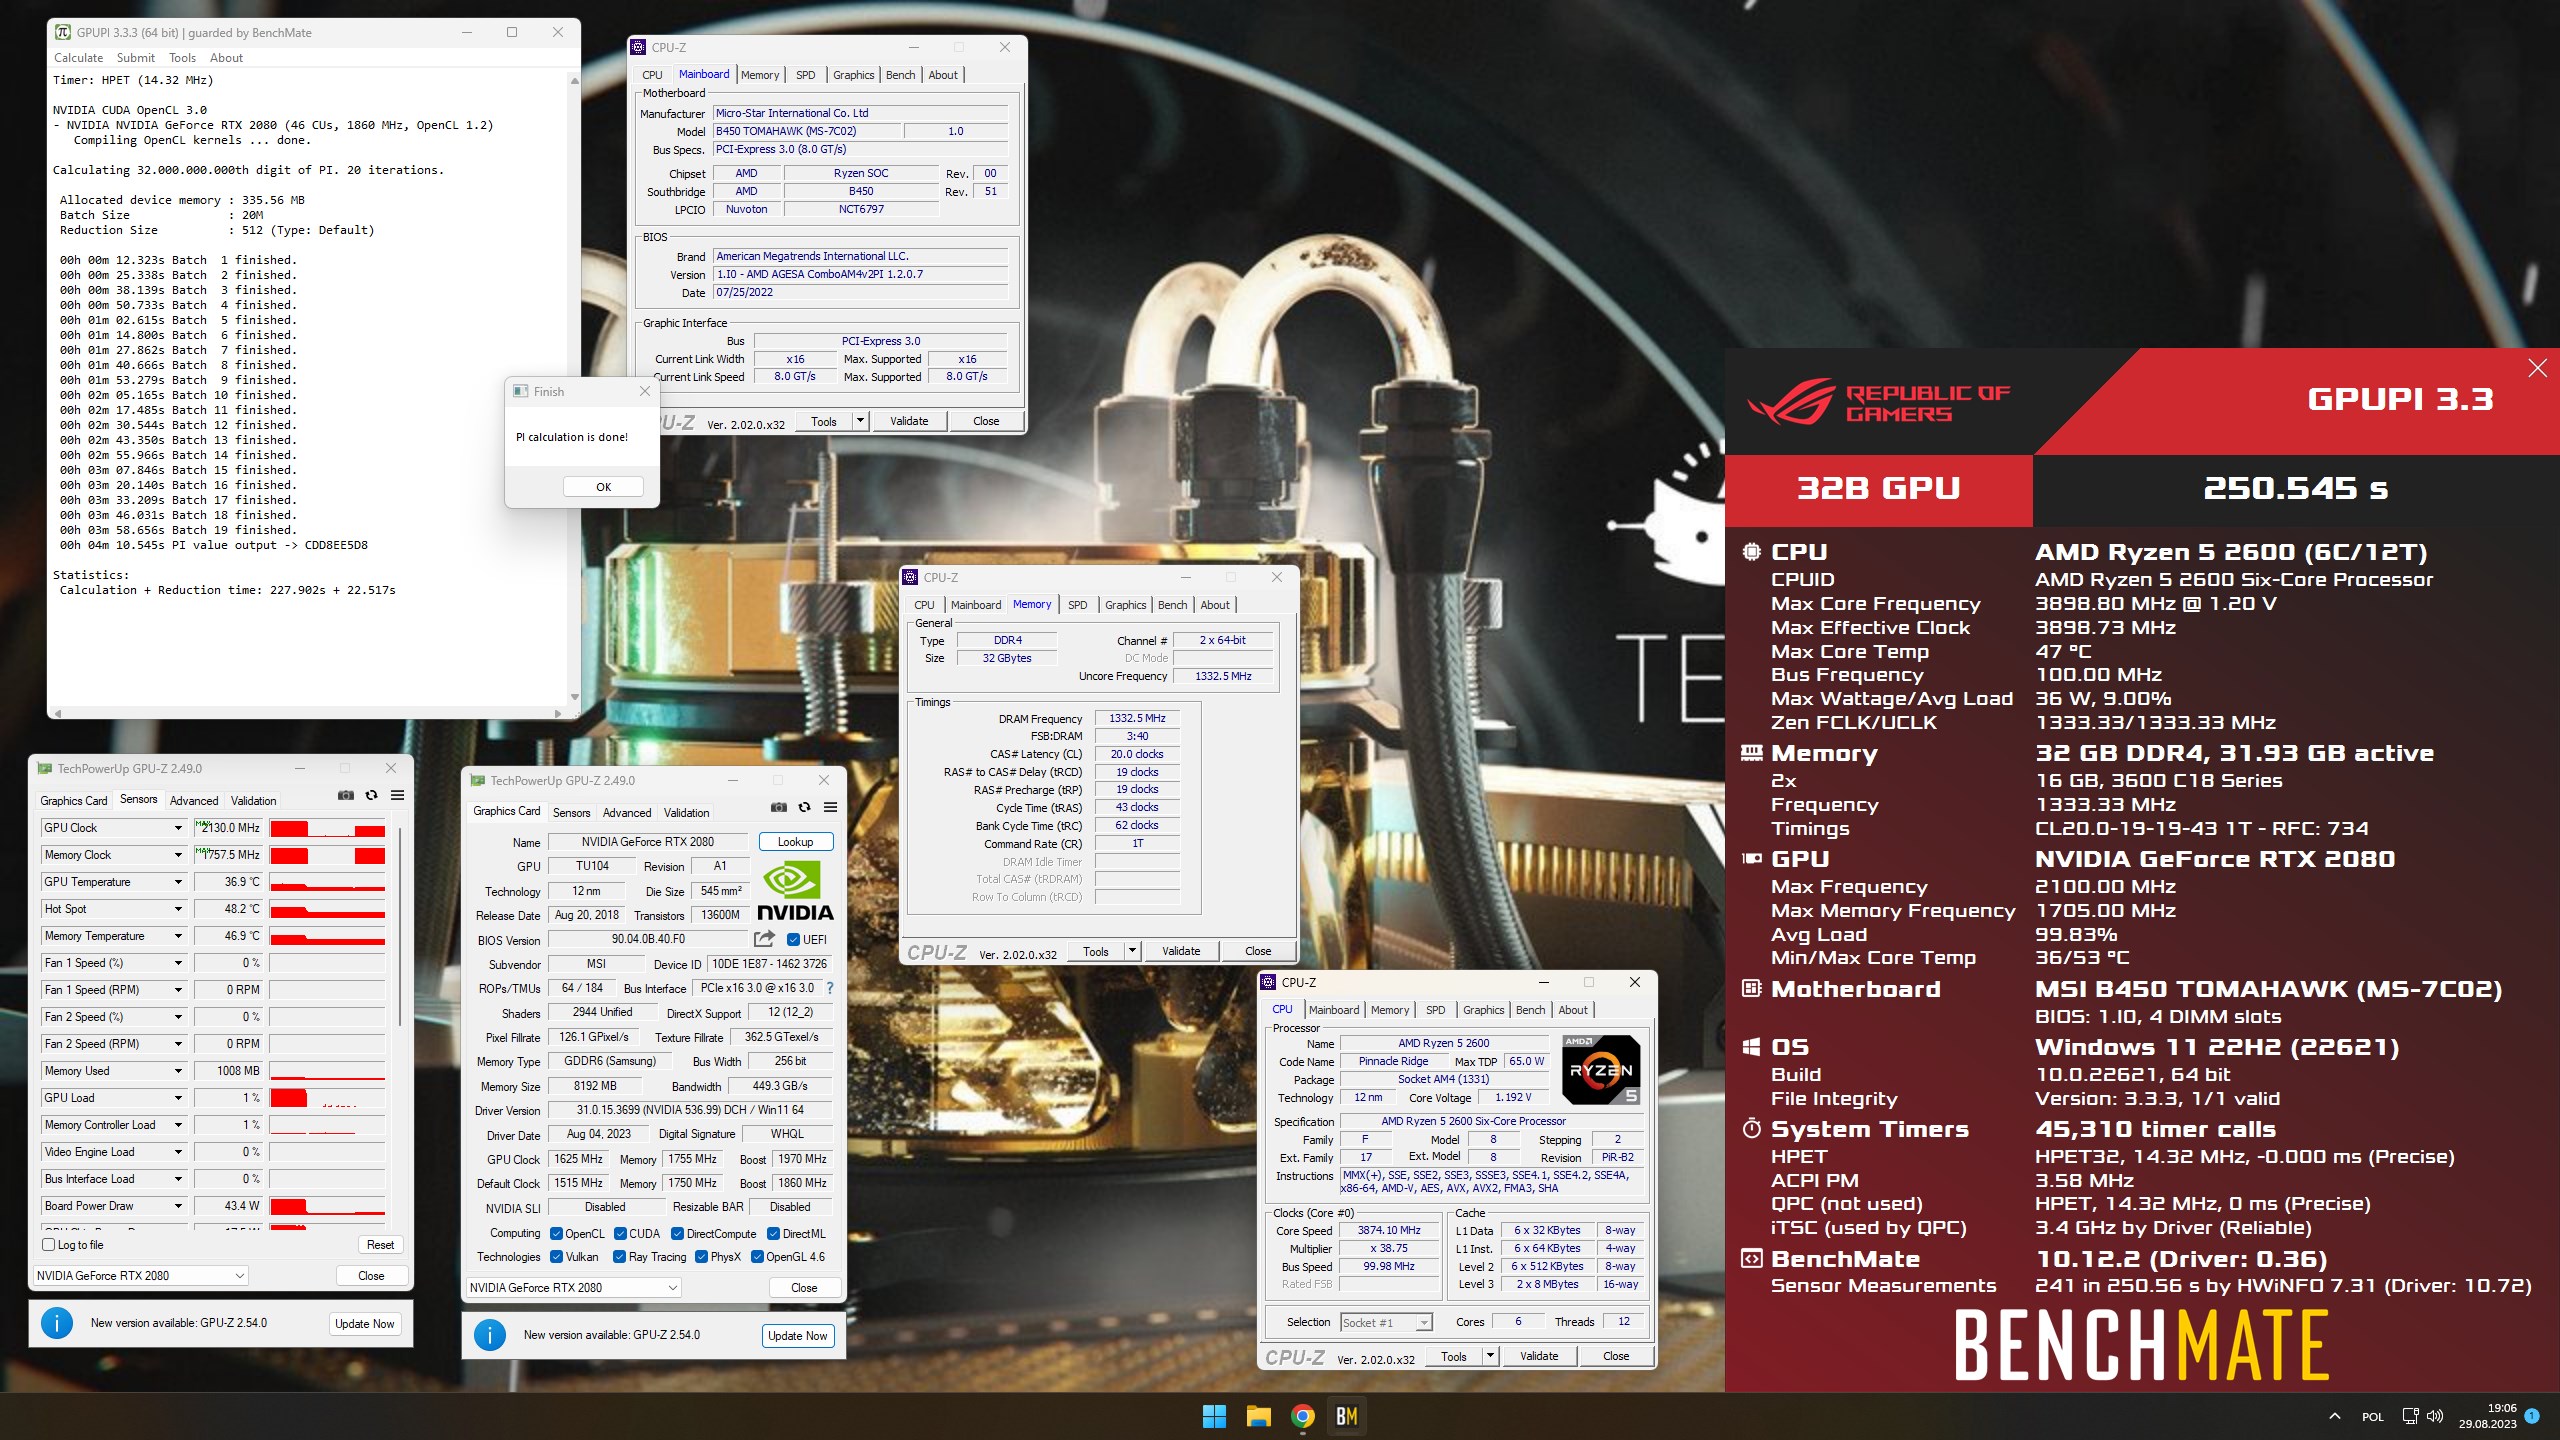Switch to SPD tab in CPU-Z Mainboard window

click(805, 75)
